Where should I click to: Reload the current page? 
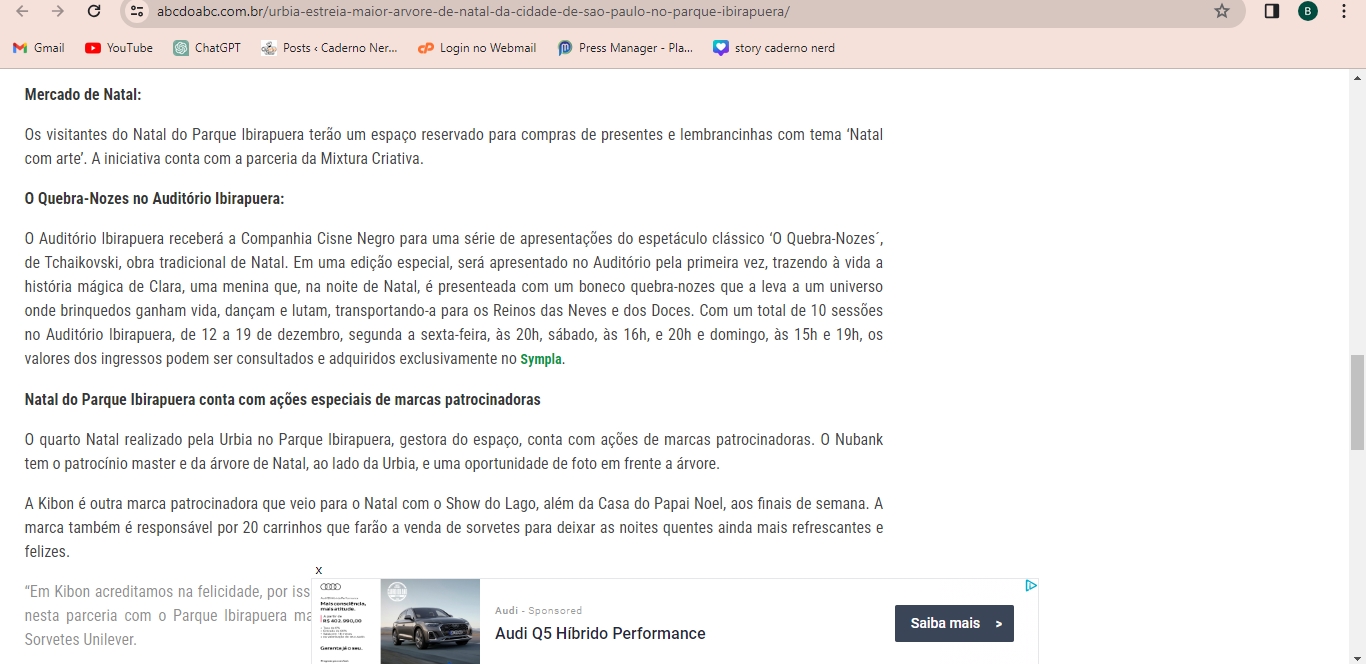[x=94, y=11]
